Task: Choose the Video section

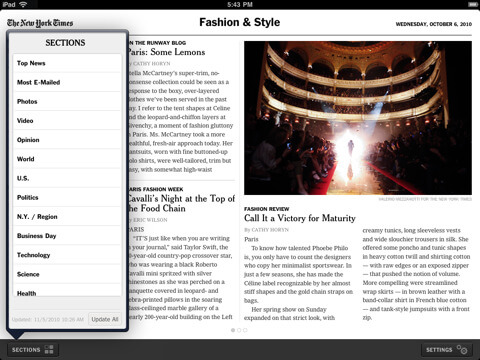Action: pyautogui.click(x=67, y=121)
